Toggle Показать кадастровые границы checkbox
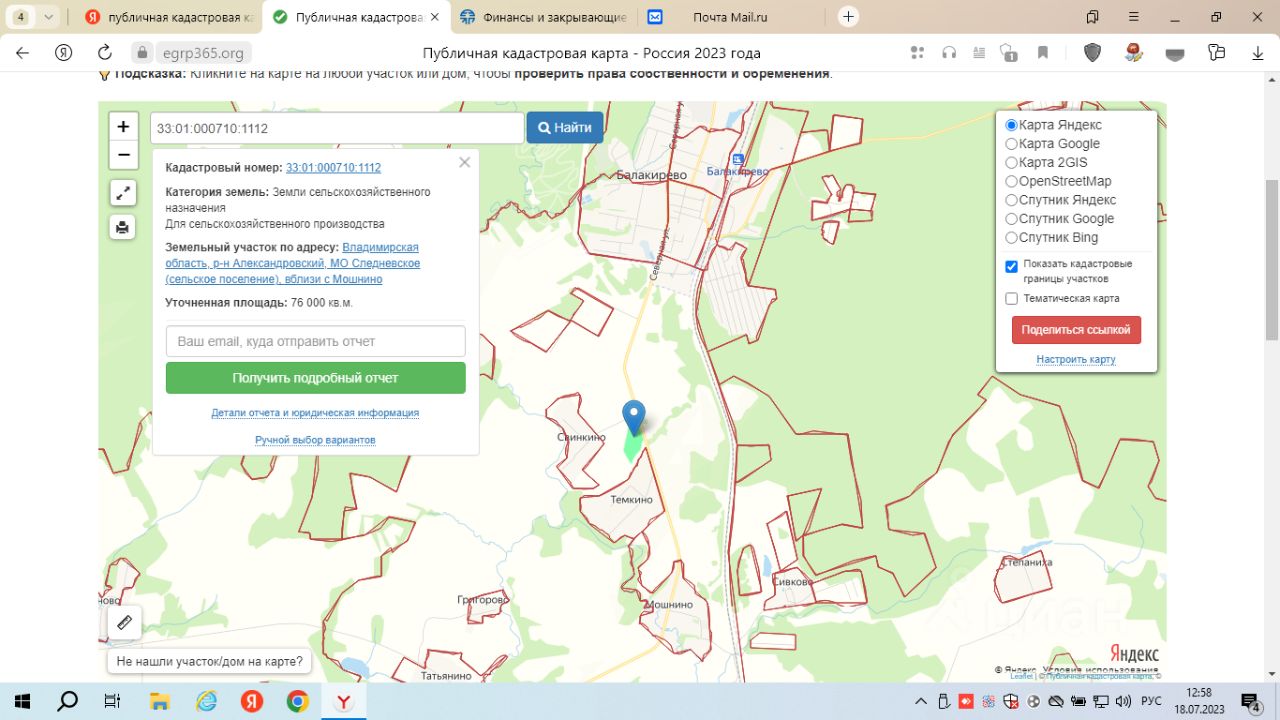The width and height of the screenshot is (1280, 720). [x=1011, y=267]
